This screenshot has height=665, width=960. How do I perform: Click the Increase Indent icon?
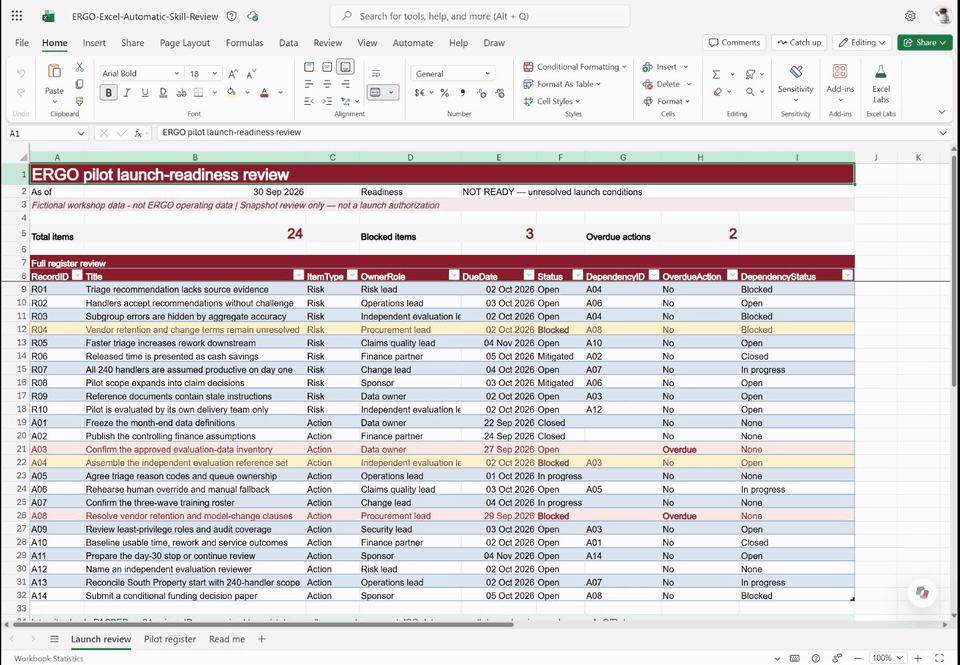point(327,101)
